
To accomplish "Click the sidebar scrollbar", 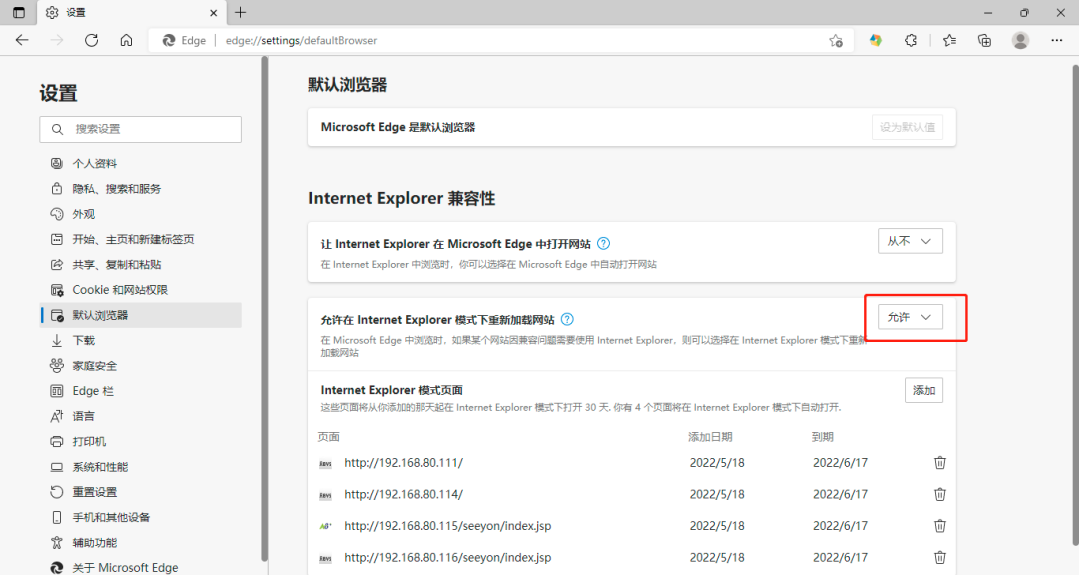I will pos(264,310).
